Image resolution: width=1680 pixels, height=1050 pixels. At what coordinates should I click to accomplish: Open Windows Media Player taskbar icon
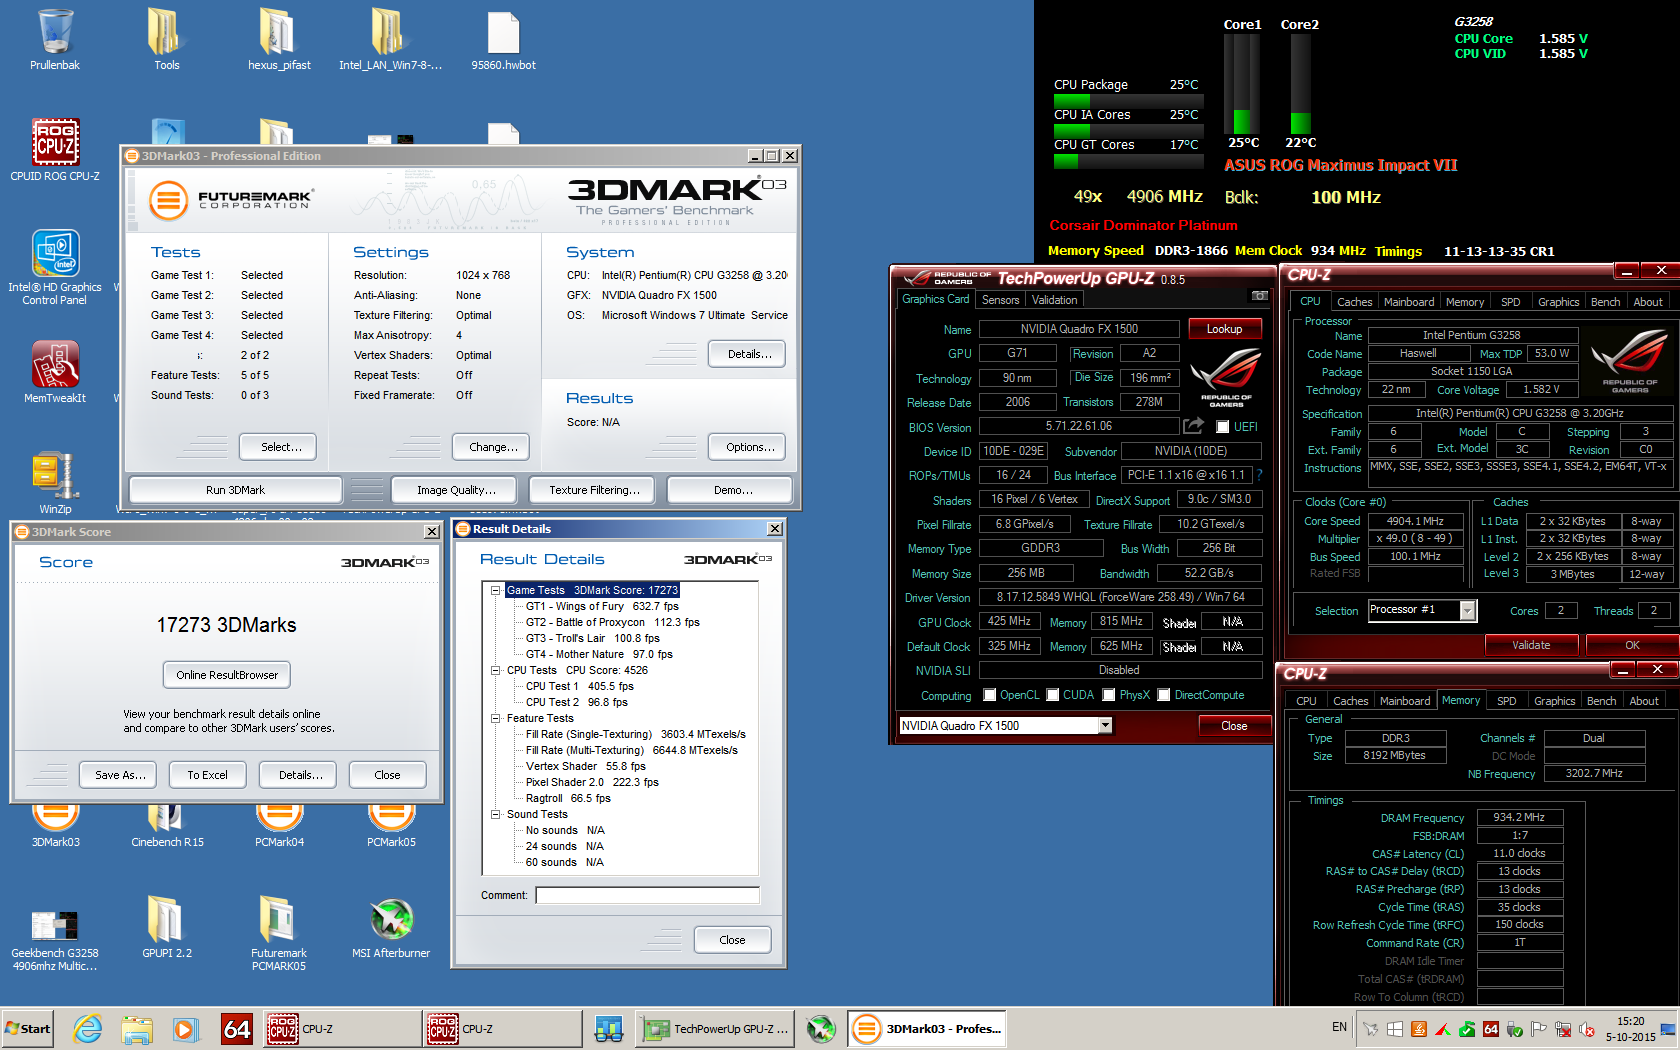click(185, 1029)
